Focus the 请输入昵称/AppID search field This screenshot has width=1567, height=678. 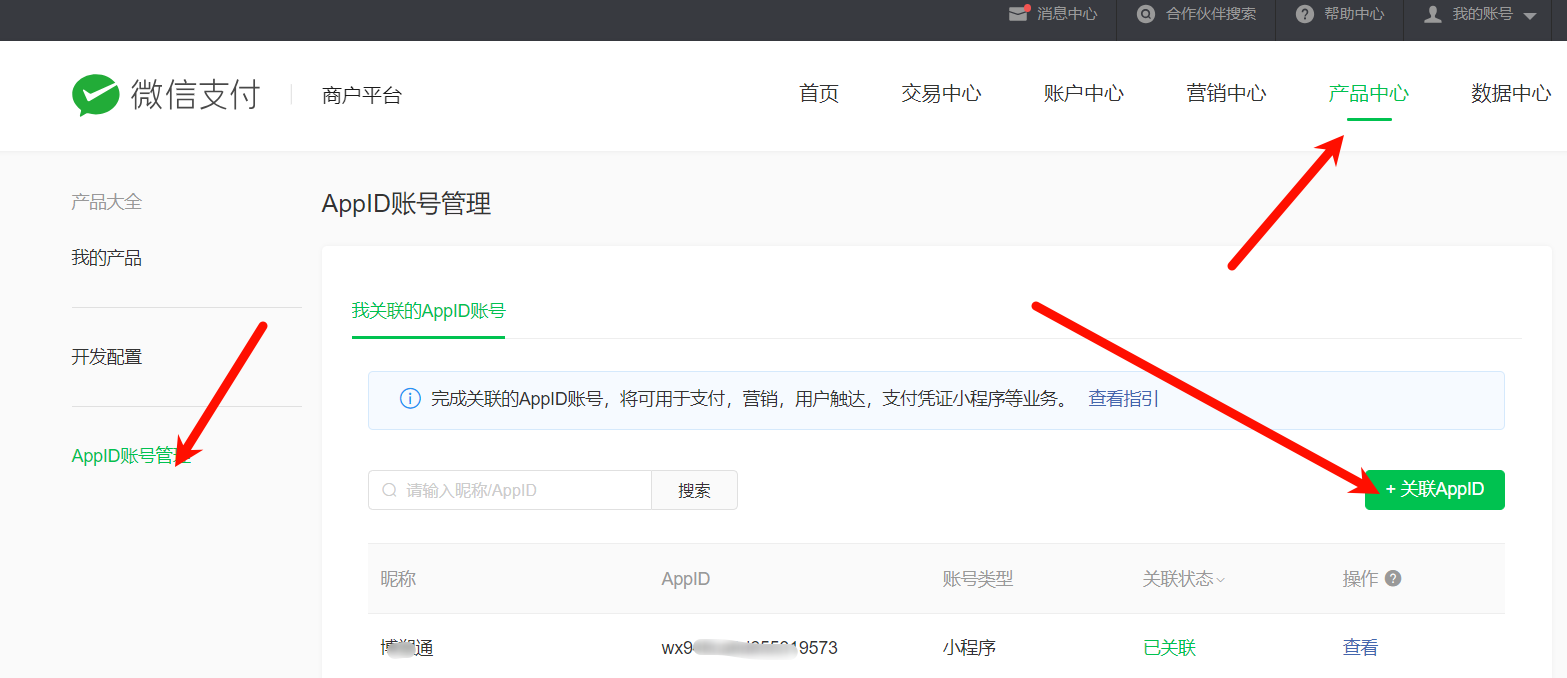coord(510,490)
